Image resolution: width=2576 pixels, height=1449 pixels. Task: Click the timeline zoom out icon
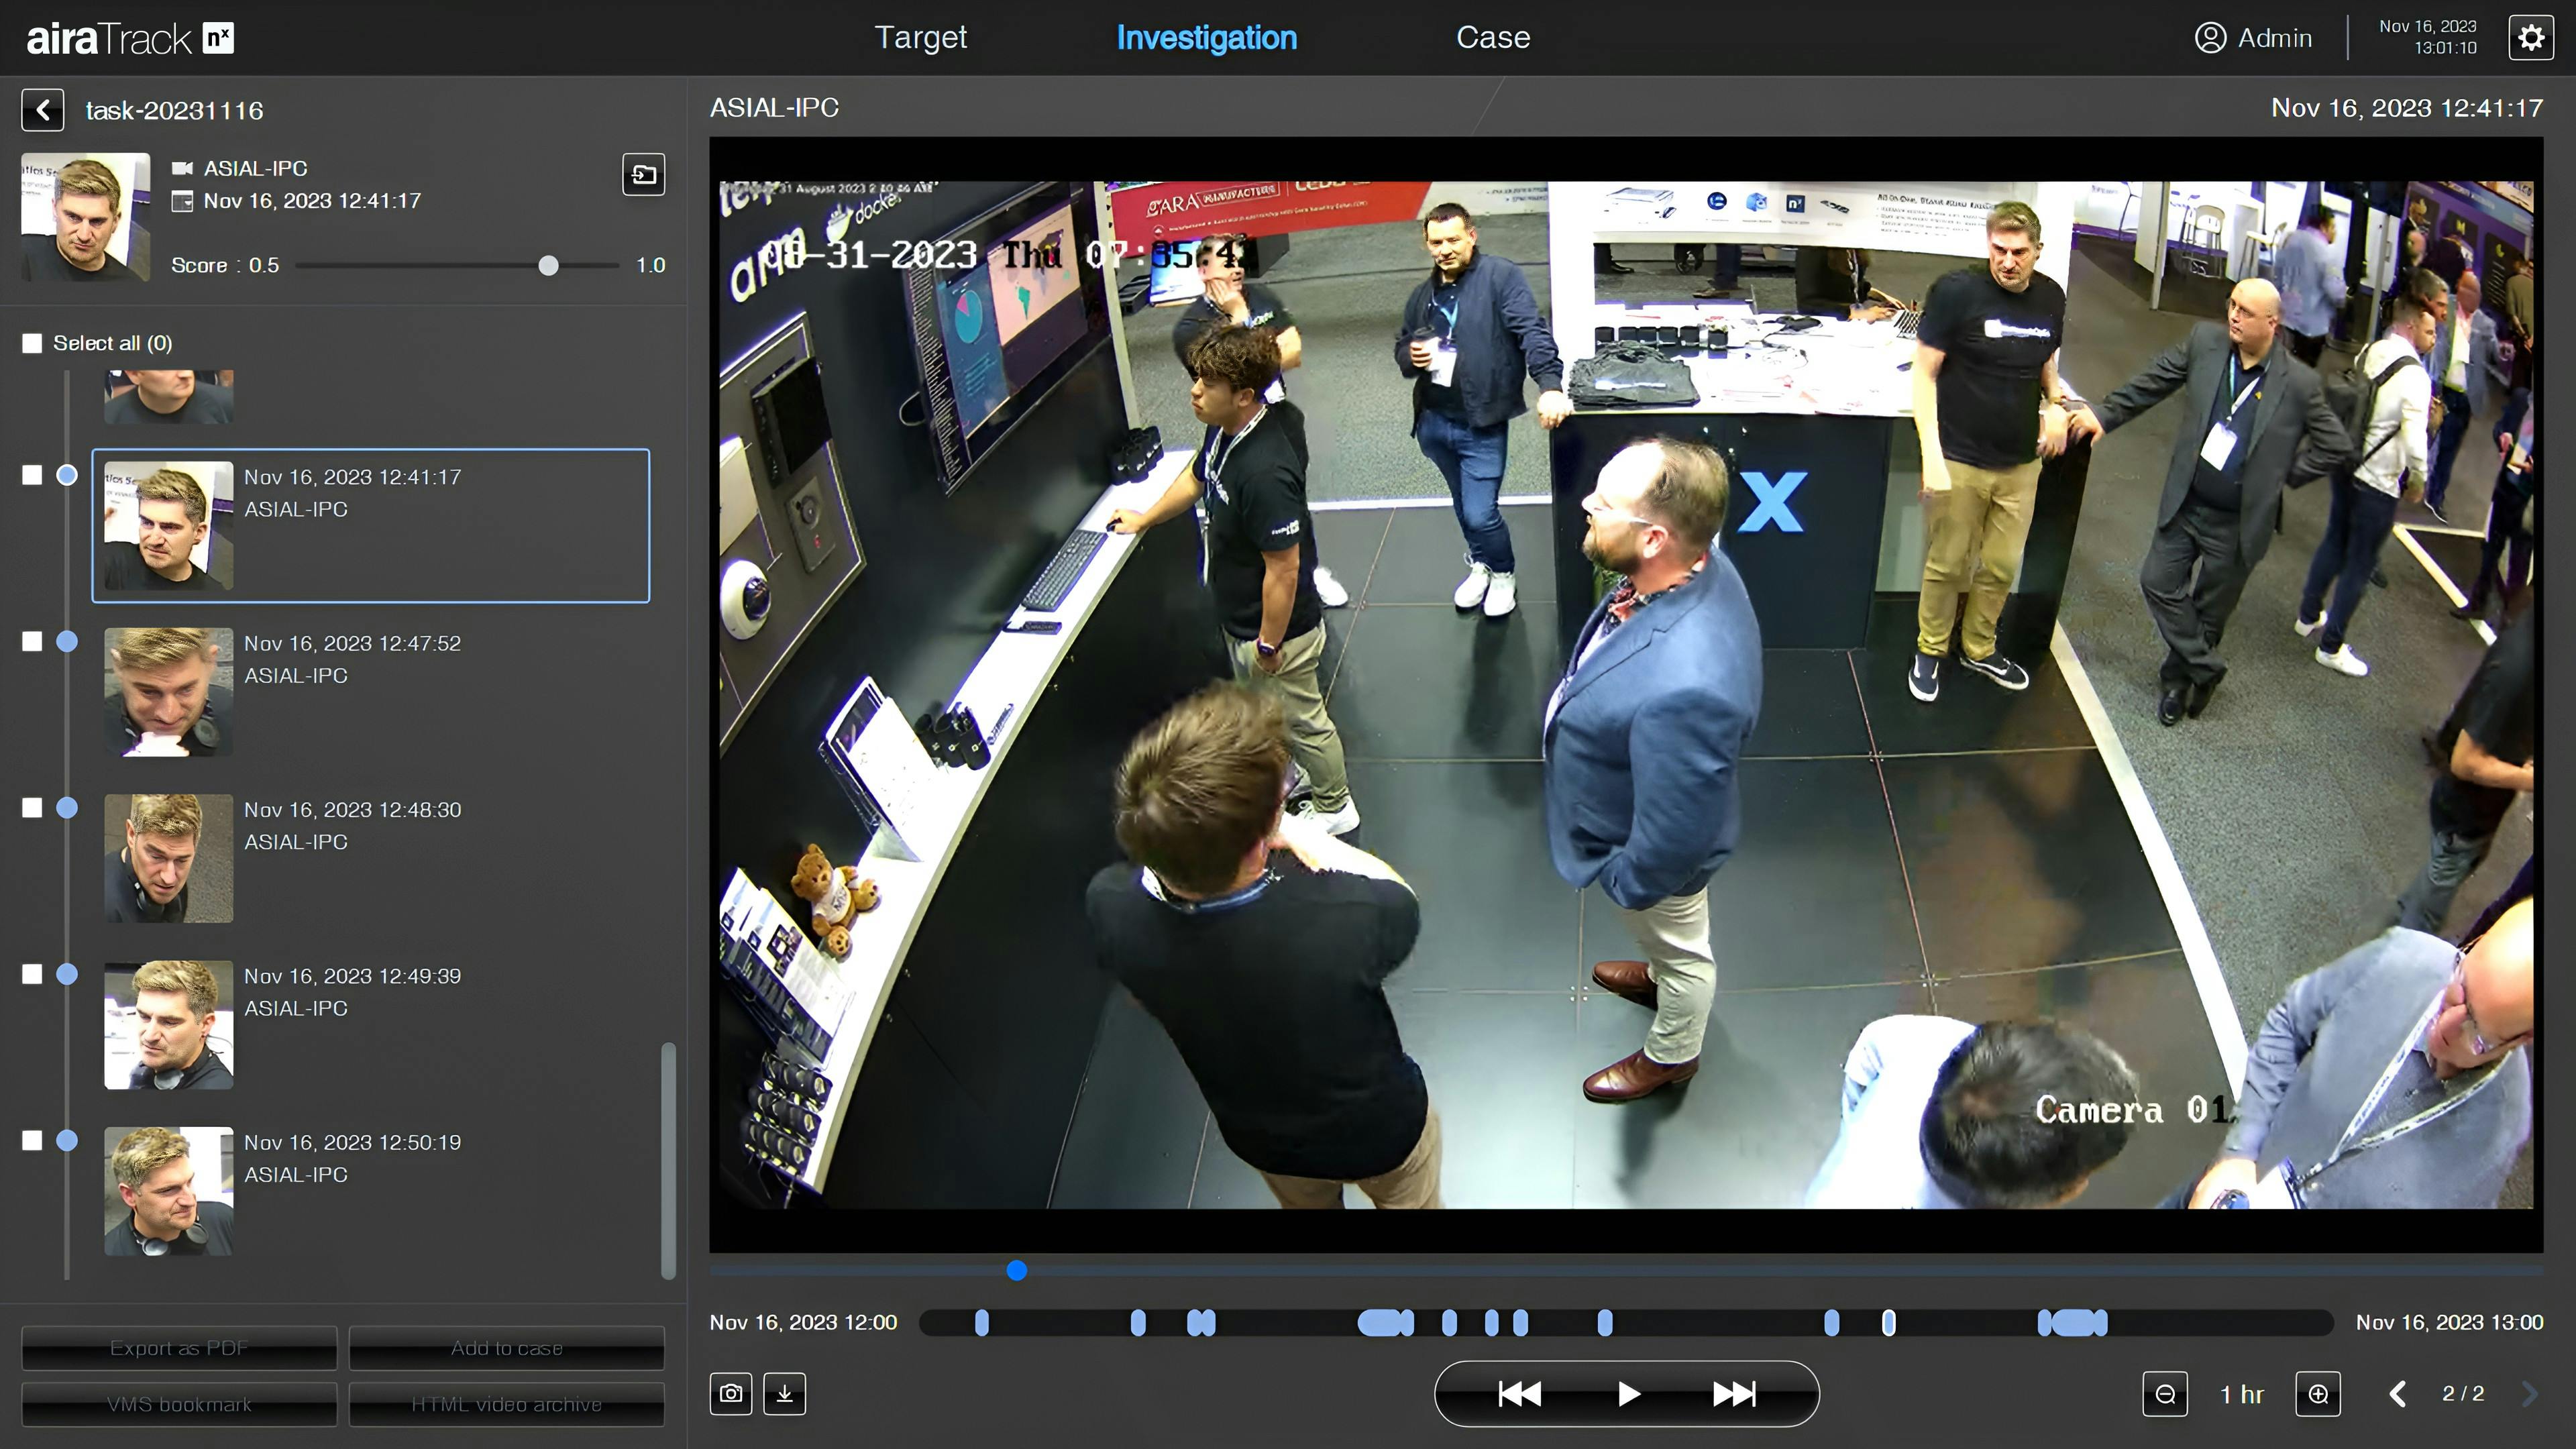pos(2165,1393)
